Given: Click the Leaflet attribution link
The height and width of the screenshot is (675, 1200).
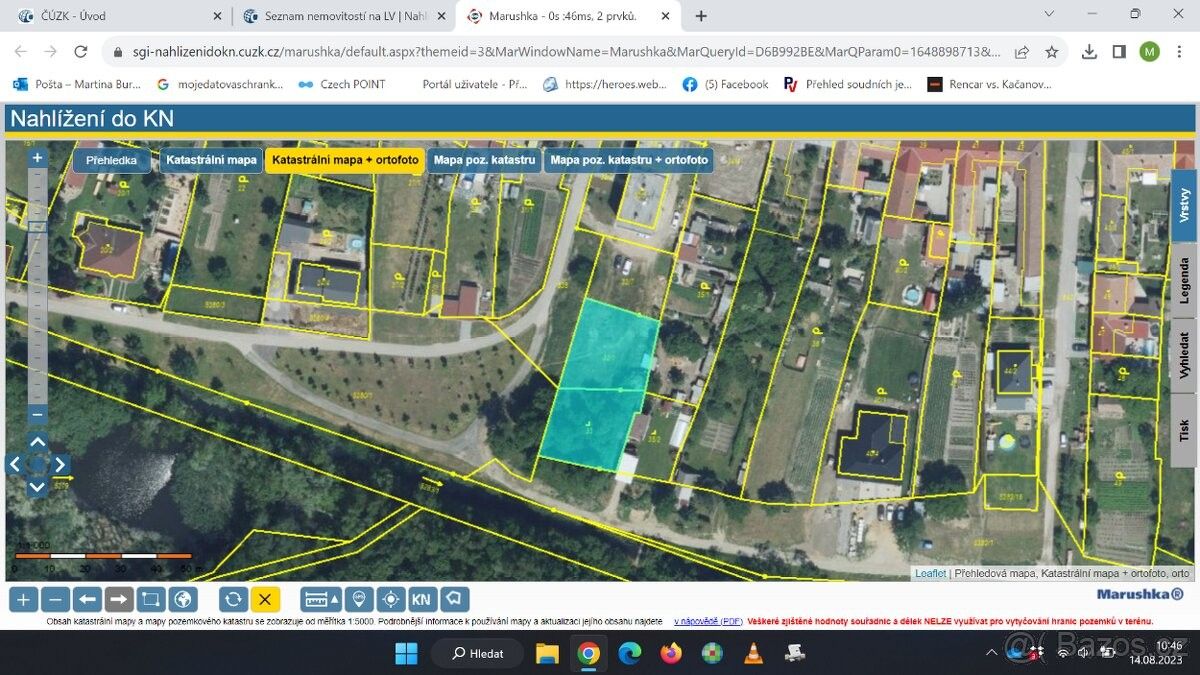Looking at the screenshot, I should point(930,574).
